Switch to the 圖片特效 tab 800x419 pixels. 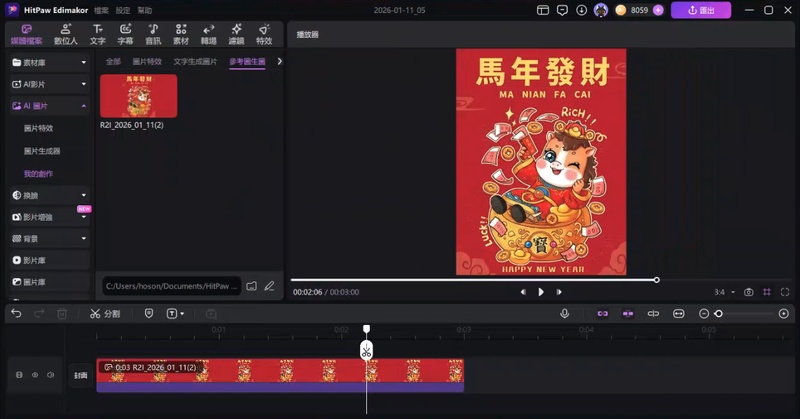pyautogui.click(x=147, y=61)
